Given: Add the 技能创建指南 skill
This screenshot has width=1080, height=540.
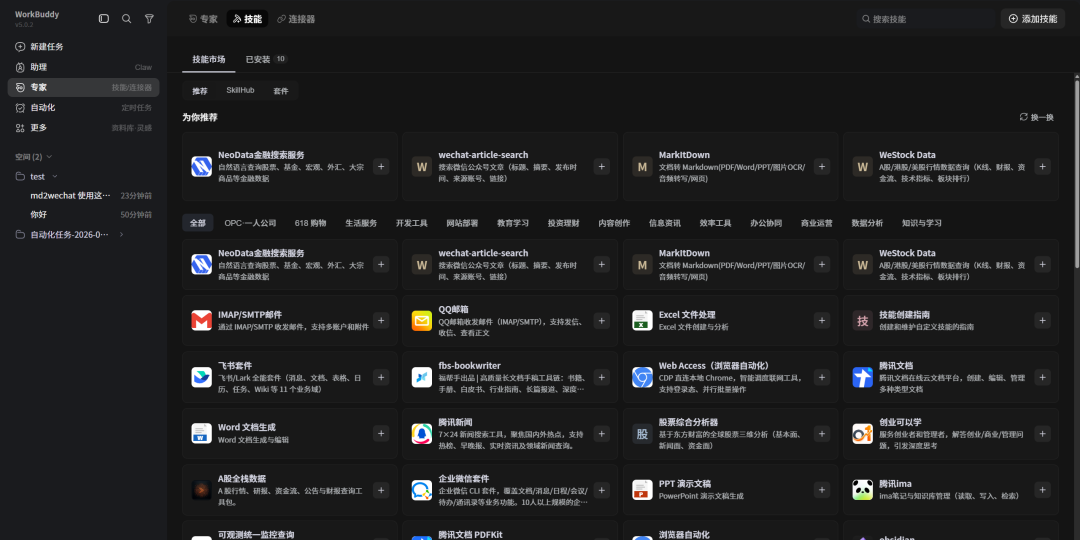Looking at the screenshot, I should tap(1043, 320).
